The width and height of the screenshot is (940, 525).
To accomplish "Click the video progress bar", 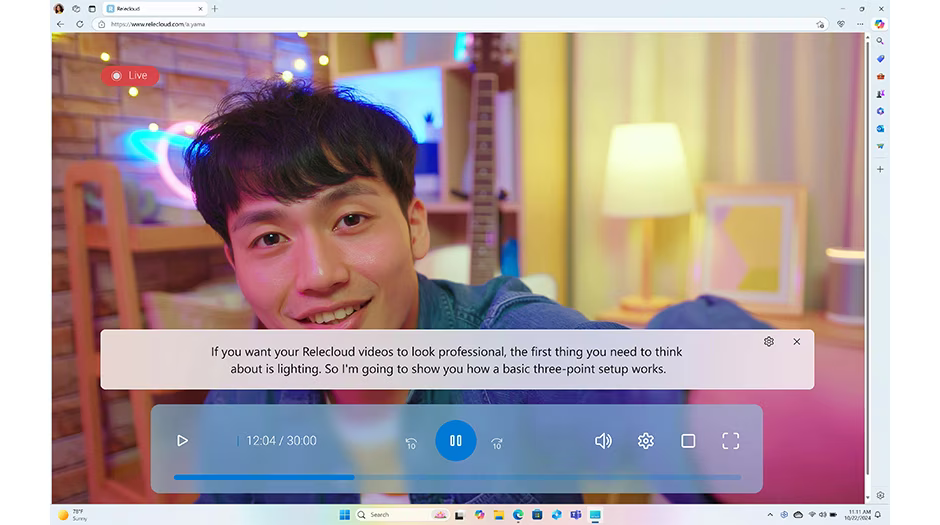I will point(457,477).
